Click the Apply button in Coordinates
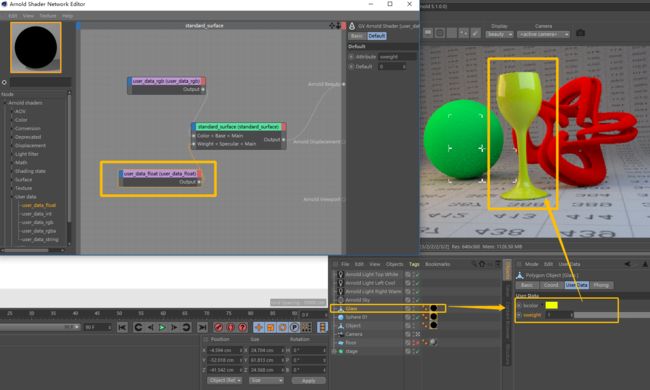The image size is (650, 390). [308, 380]
